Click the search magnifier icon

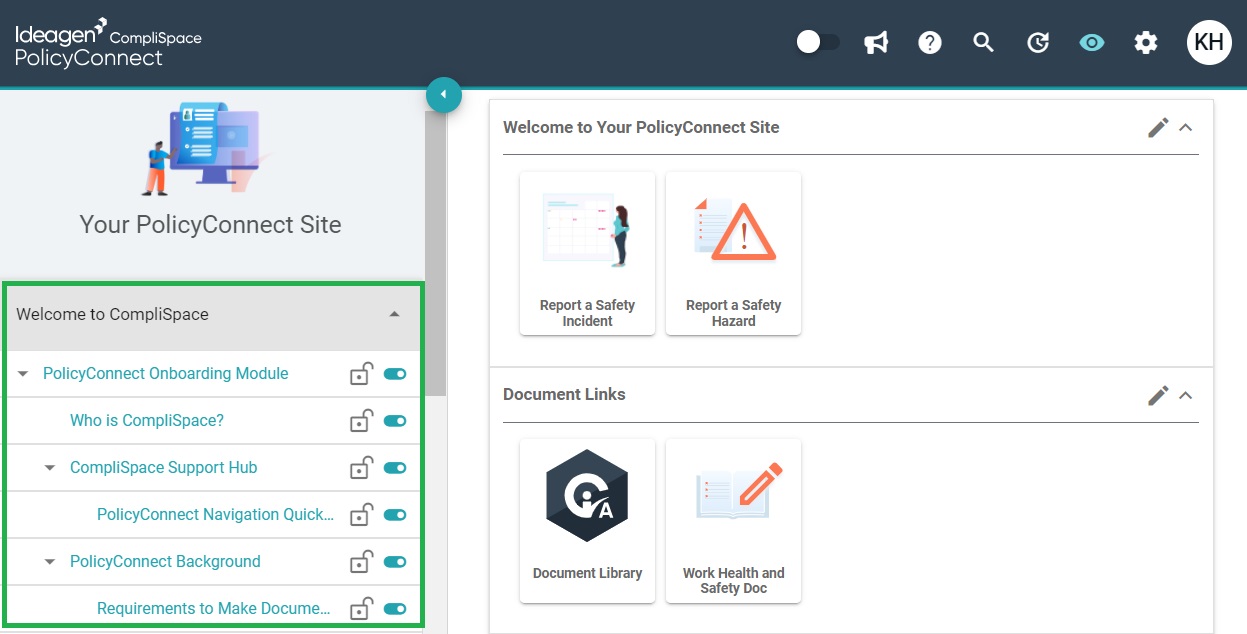(984, 42)
